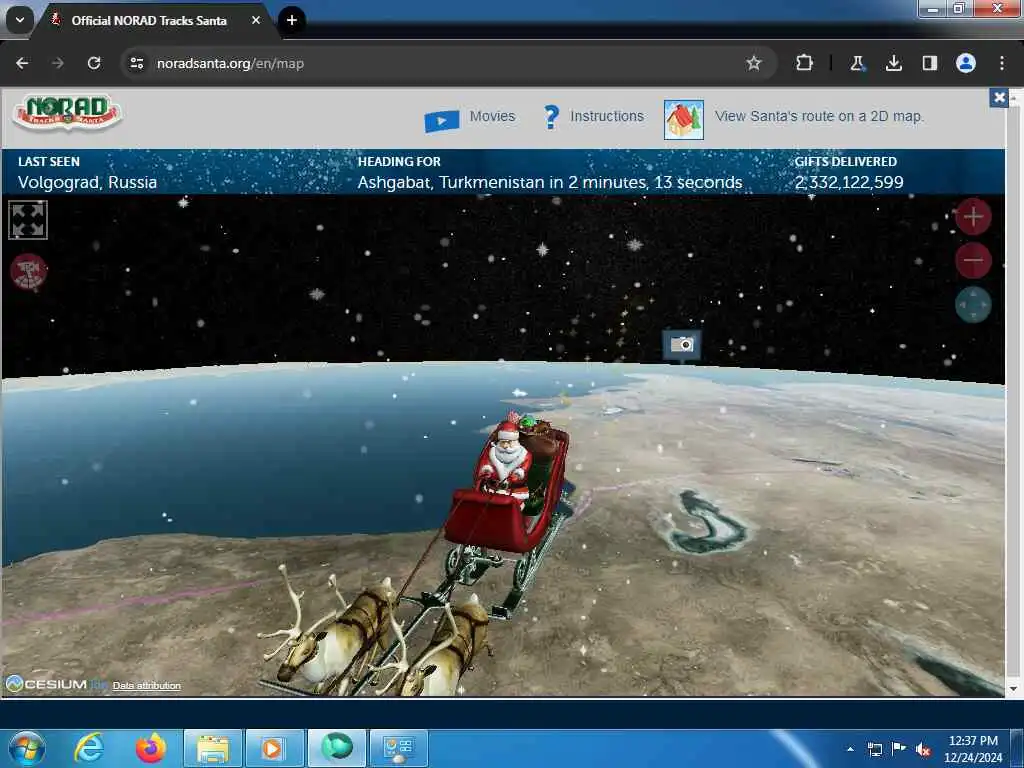The width and height of the screenshot is (1024, 768).
Task: Toggle the browser side panel
Action: (929, 63)
